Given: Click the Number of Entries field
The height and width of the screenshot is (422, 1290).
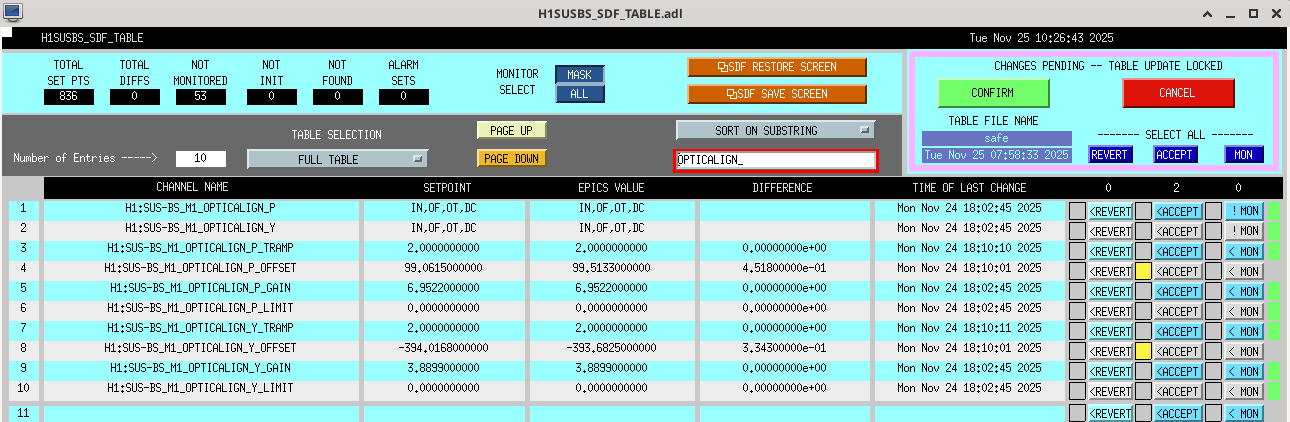Looking at the screenshot, I should click(200, 159).
